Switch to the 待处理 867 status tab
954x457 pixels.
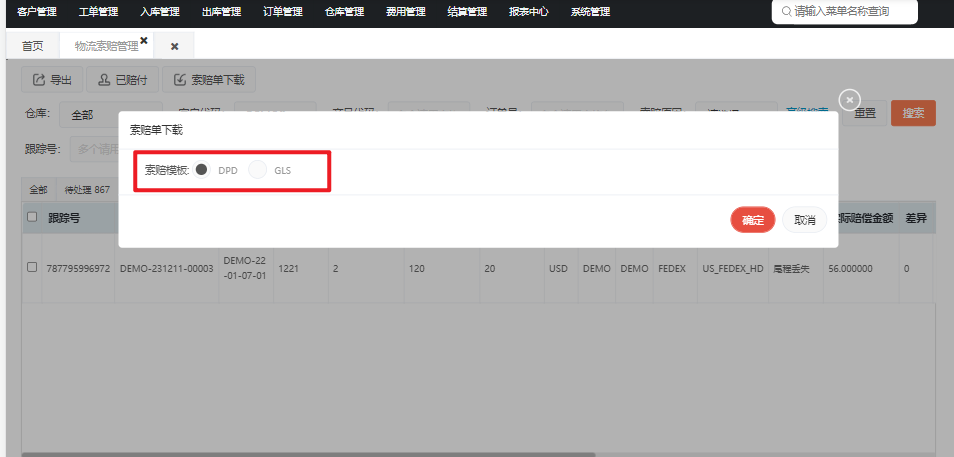click(87, 190)
